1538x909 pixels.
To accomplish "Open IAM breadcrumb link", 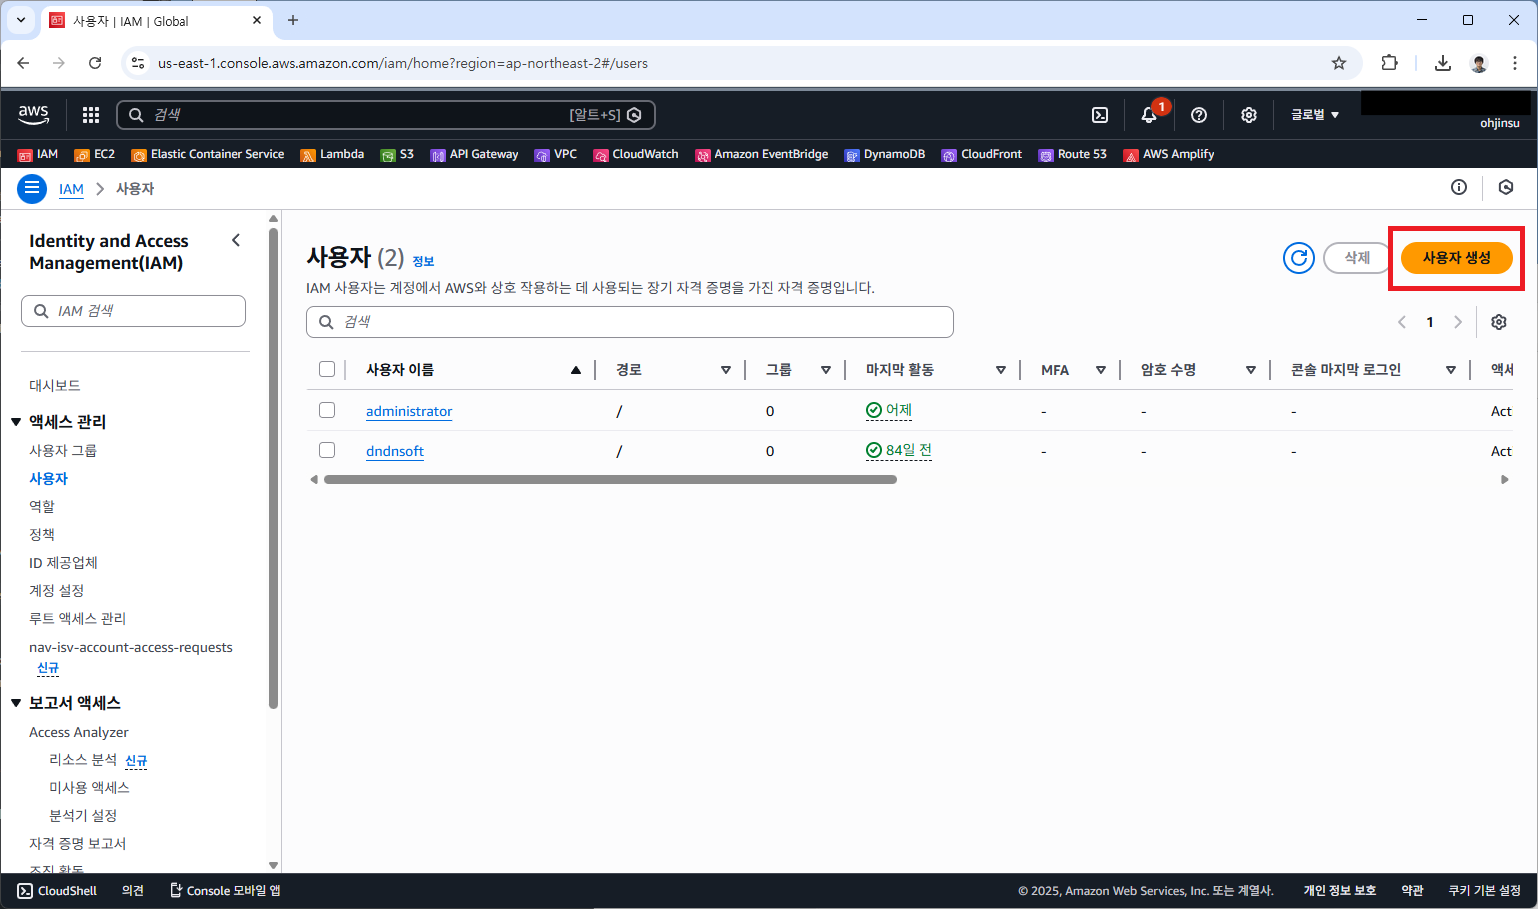I will tap(71, 188).
